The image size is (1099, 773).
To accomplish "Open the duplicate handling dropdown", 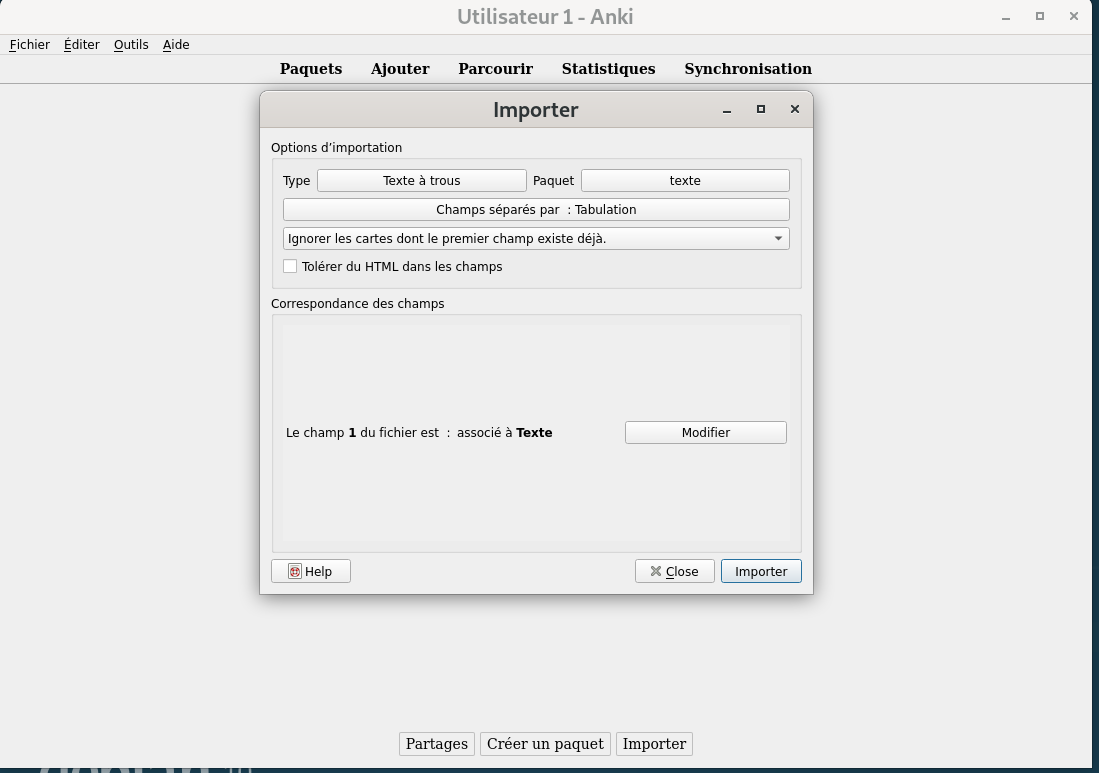I will click(x=536, y=238).
